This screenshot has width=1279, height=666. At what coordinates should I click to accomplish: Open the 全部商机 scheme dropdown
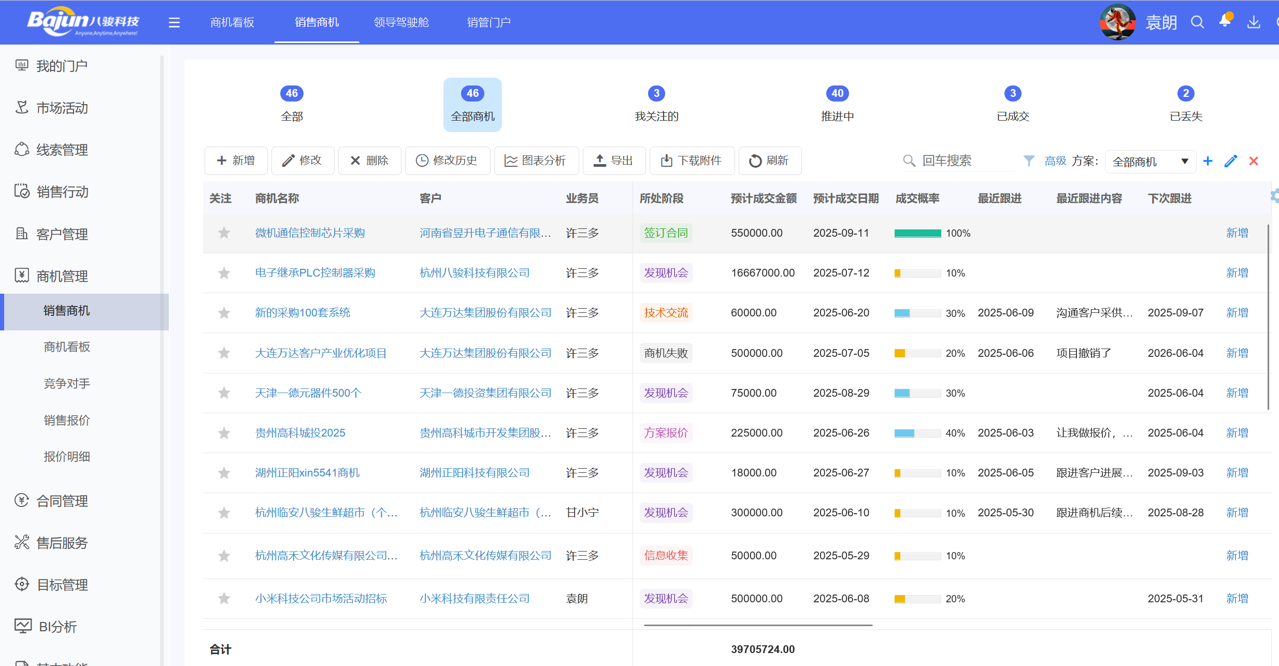click(x=1150, y=161)
